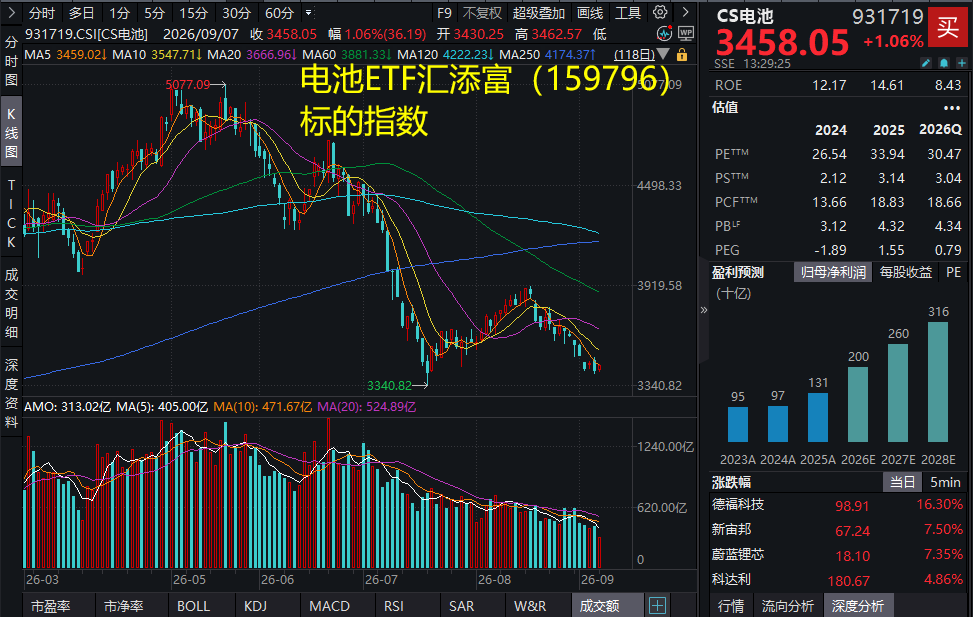Open the settings gear in chart toolbar

pyautogui.click(x=660, y=12)
